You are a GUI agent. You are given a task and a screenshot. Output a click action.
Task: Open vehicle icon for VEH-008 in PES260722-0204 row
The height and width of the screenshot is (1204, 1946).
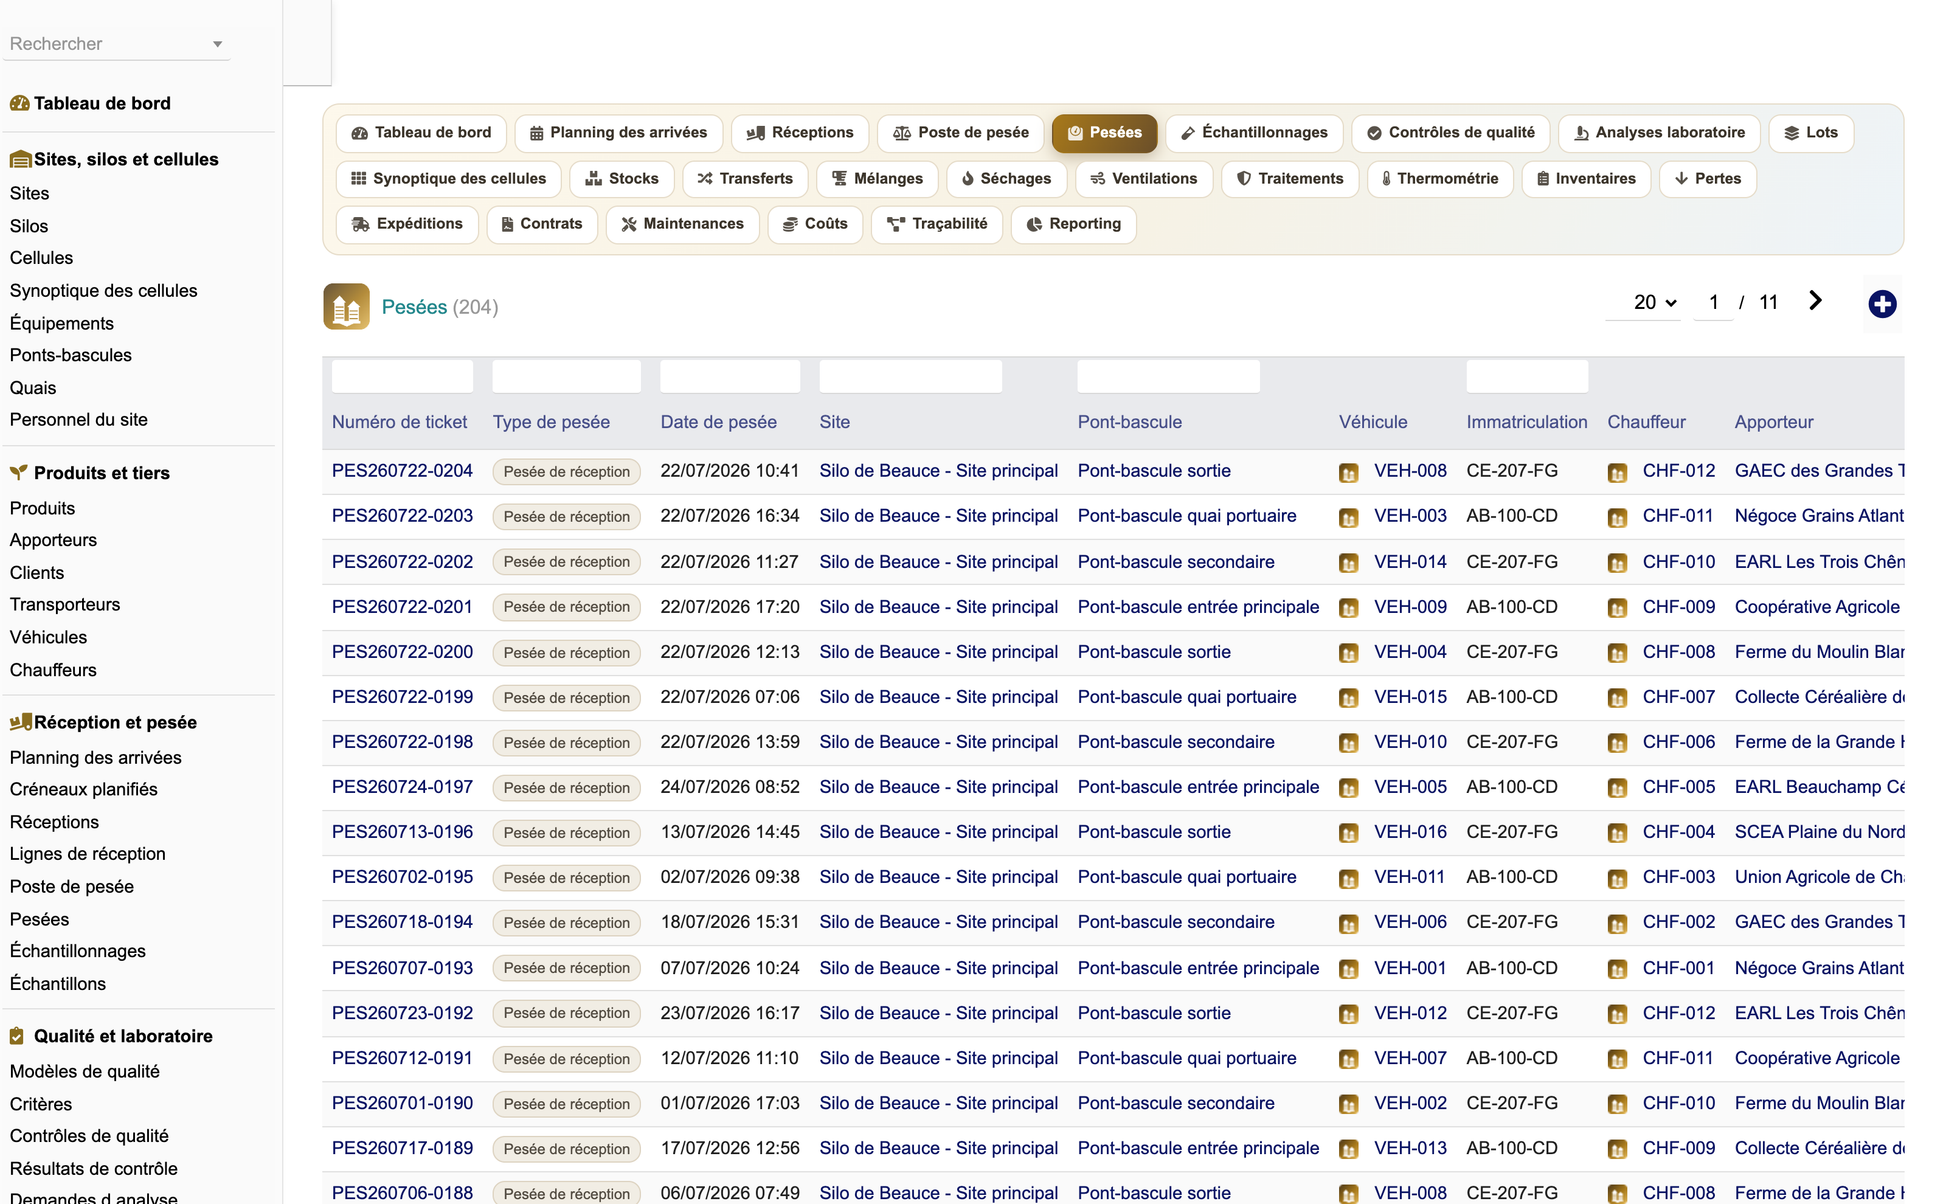(x=1349, y=473)
